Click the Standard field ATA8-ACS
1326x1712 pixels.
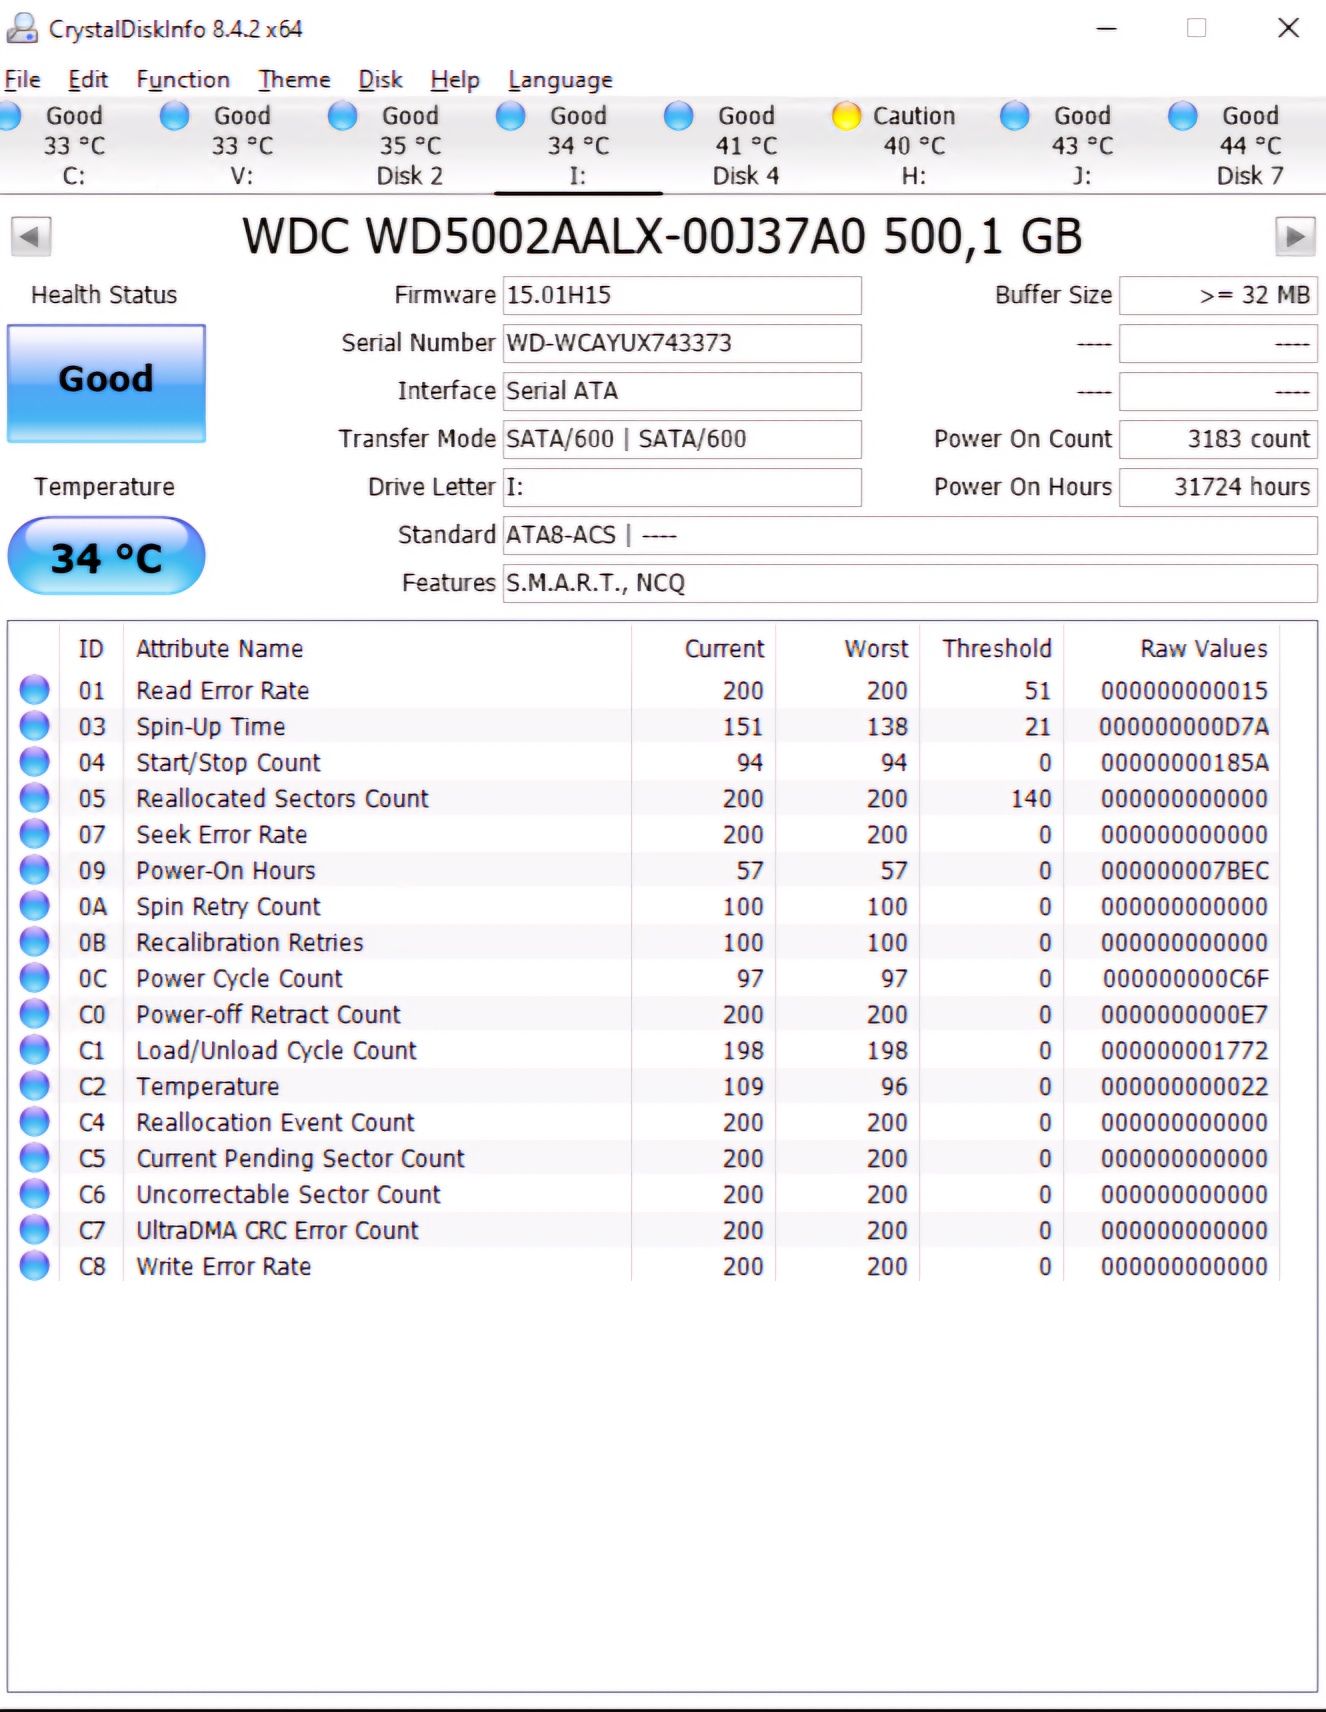pyautogui.click(x=910, y=535)
